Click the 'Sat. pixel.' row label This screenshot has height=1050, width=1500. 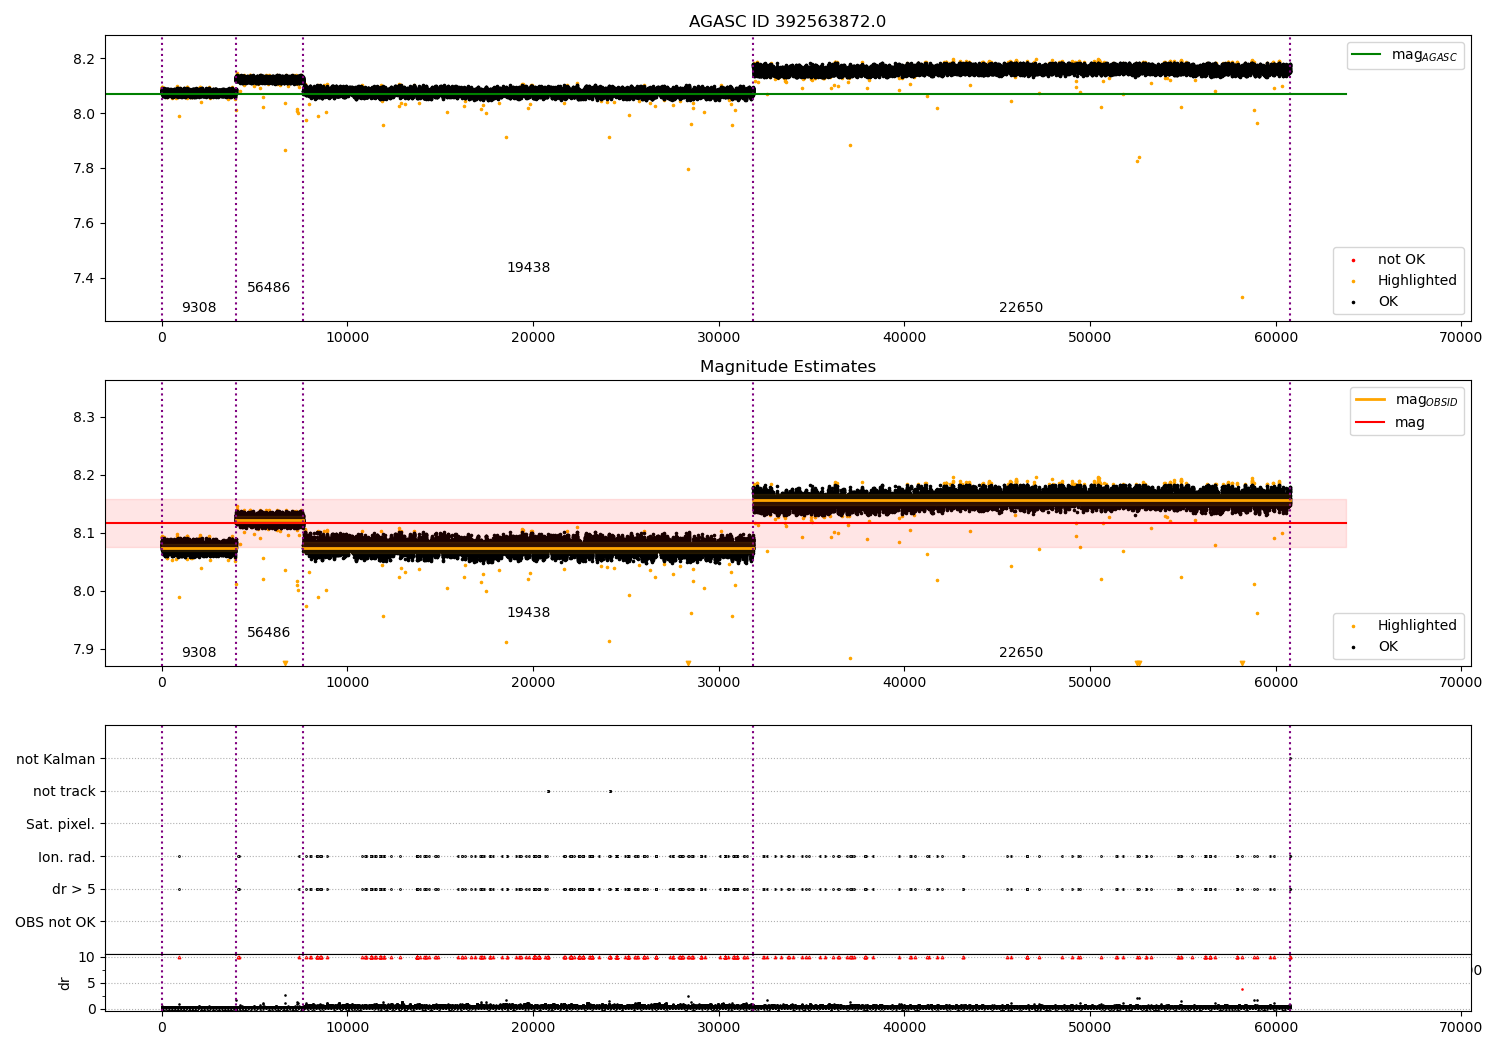(61, 825)
